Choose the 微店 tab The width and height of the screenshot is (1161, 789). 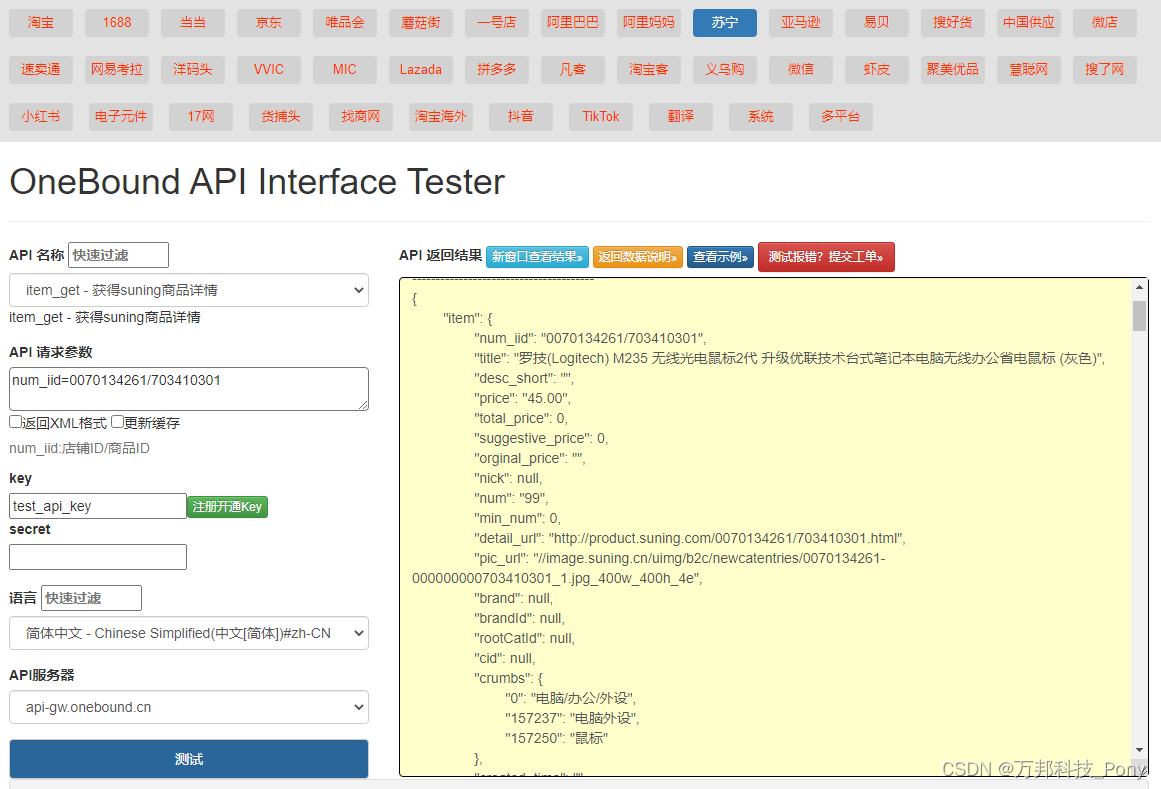coord(1105,23)
